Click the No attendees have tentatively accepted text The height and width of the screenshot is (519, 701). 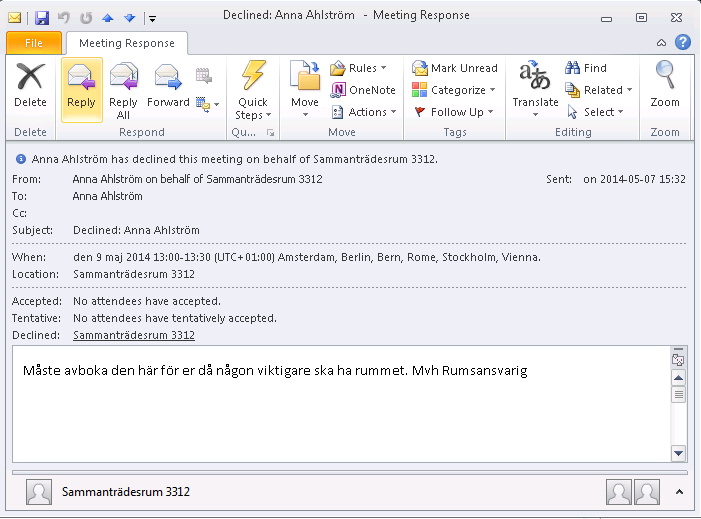pyautogui.click(x=175, y=318)
